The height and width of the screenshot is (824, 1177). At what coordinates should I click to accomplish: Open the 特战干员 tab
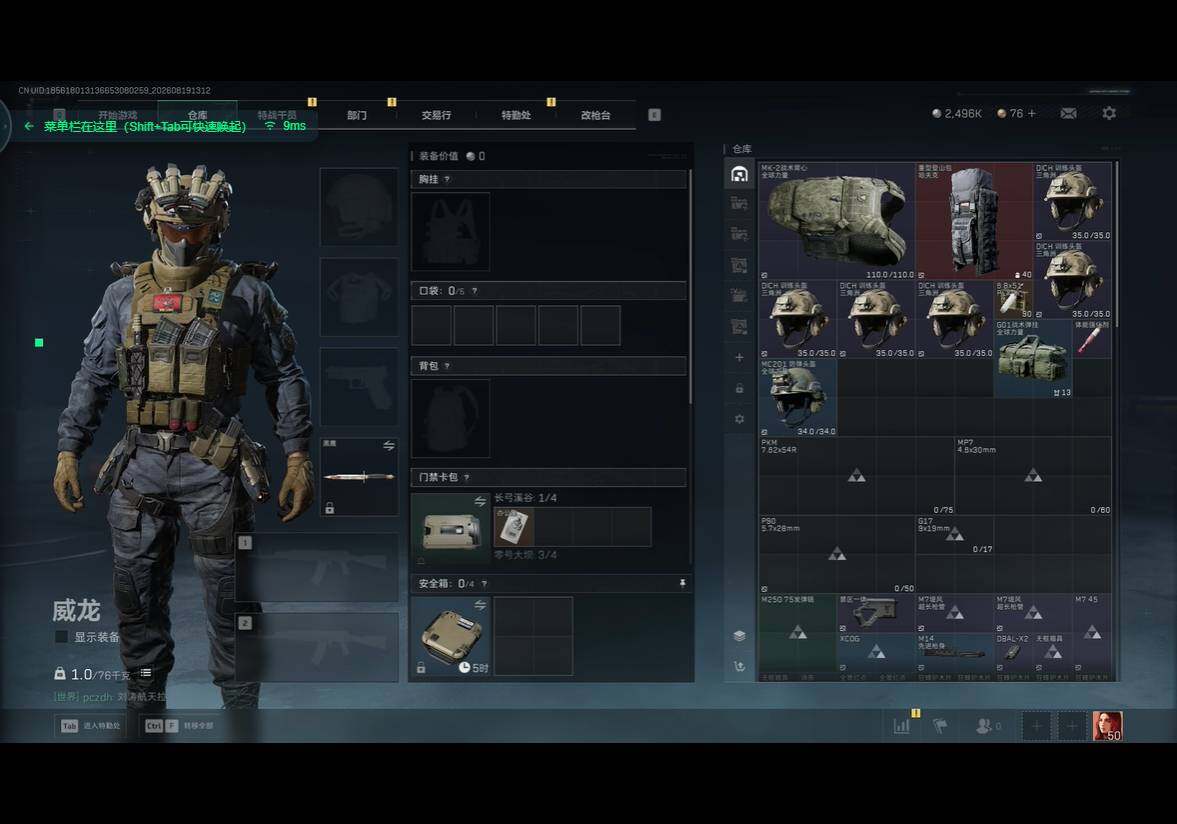click(x=277, y=115)
